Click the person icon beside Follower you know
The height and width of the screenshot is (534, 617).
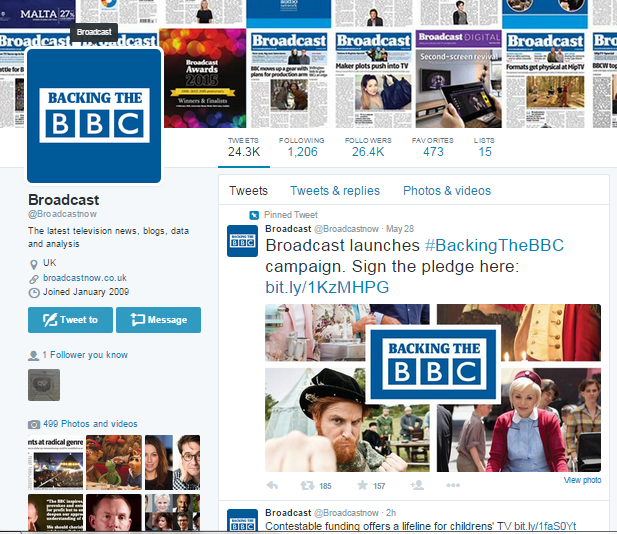tap(33, 355)
